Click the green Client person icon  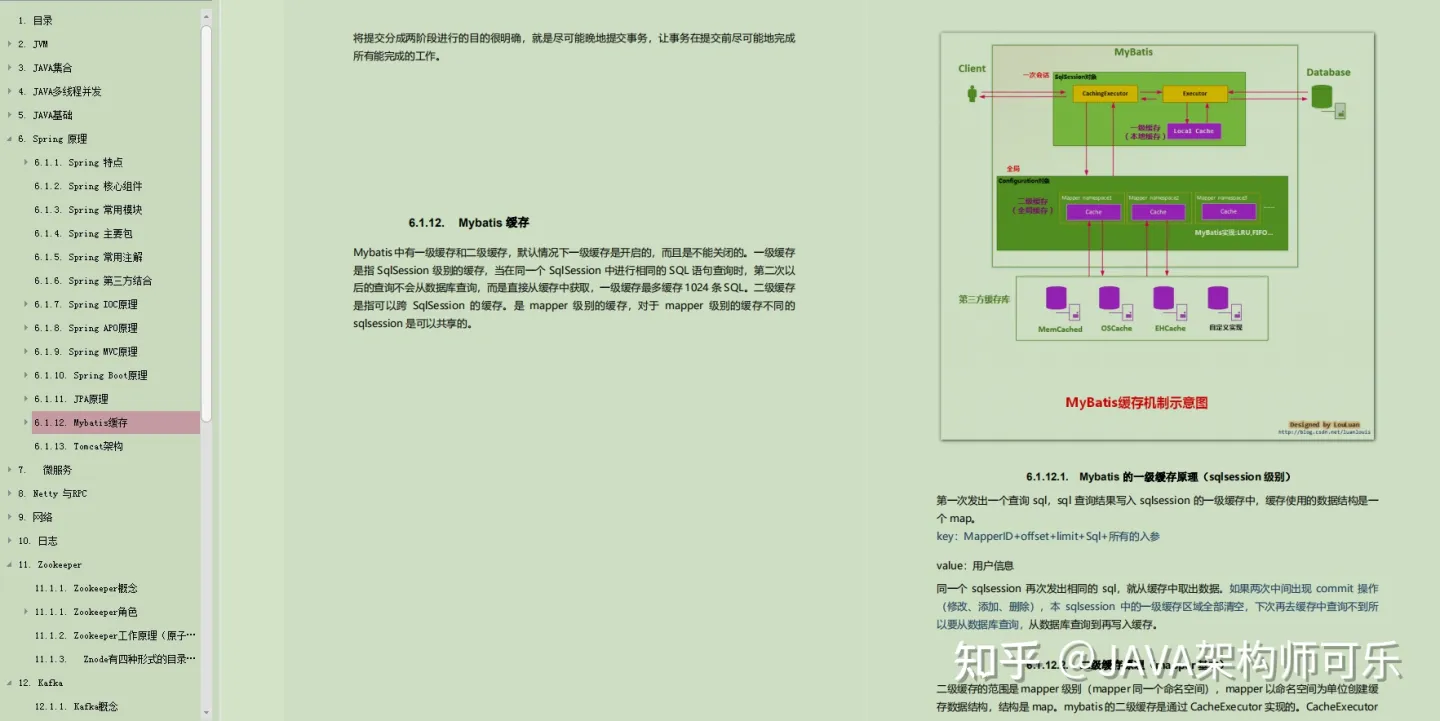tap(971, 94)
